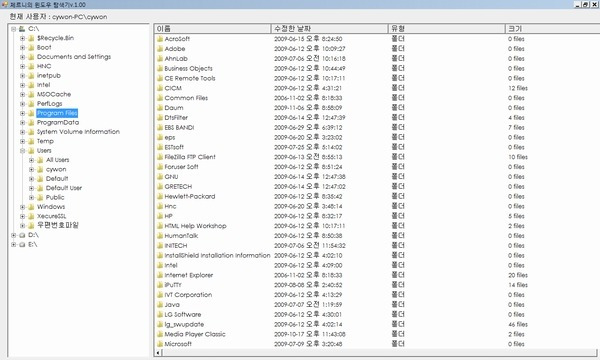Viewport: 600px width, 360px height.
Task: Expand the E:\ drive node
Action: [13, 244]
